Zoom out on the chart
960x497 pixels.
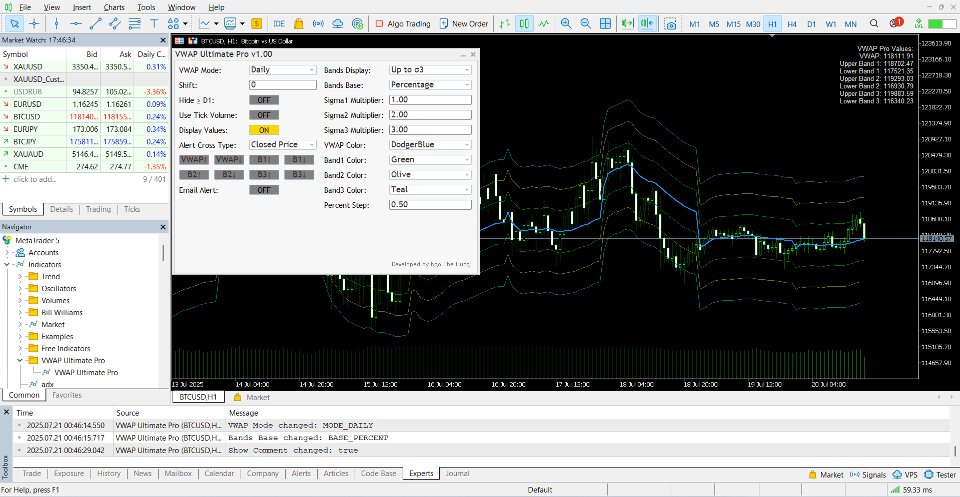tap(585, 23)
